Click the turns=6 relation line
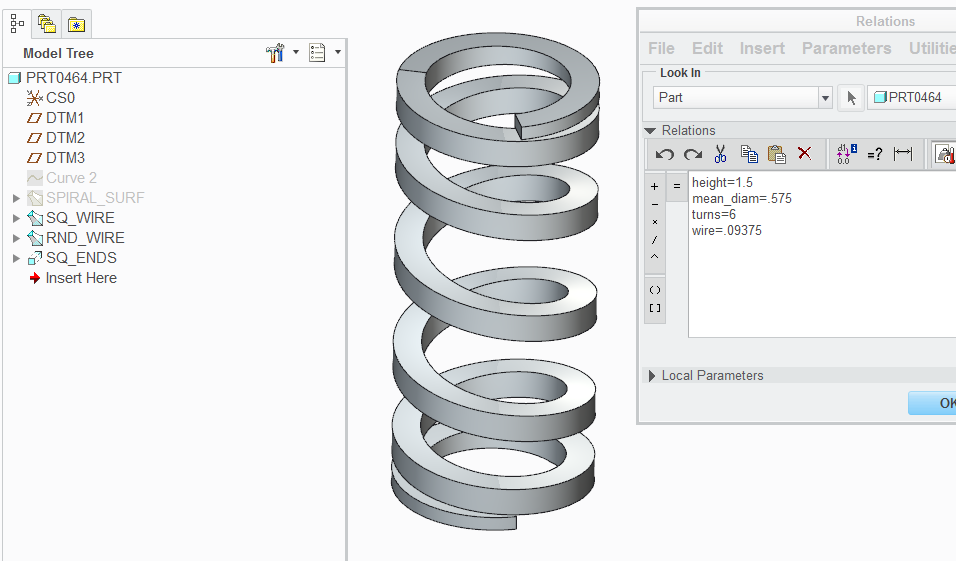This screenshot has width=956, height=561. [713, 215]
